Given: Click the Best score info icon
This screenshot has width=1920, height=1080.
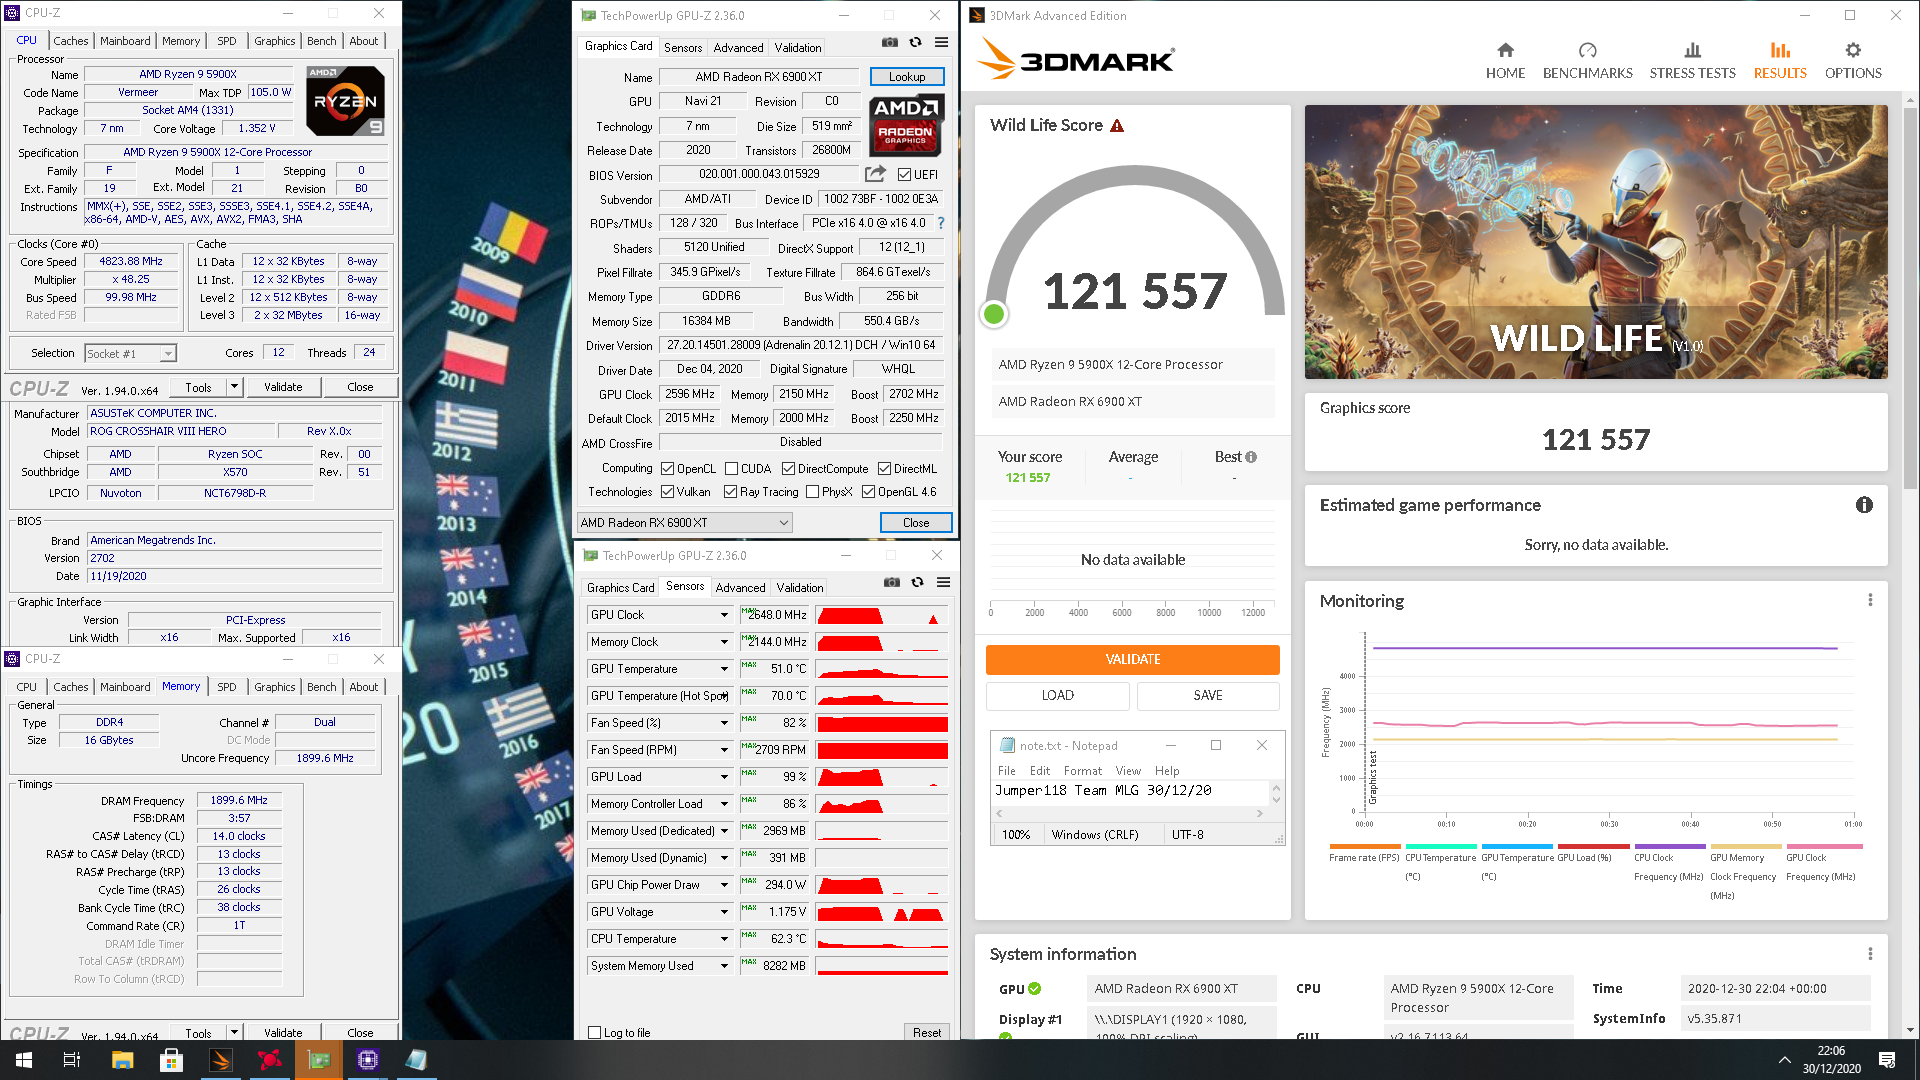Looking at the screenshot, I should (1251, 457).
